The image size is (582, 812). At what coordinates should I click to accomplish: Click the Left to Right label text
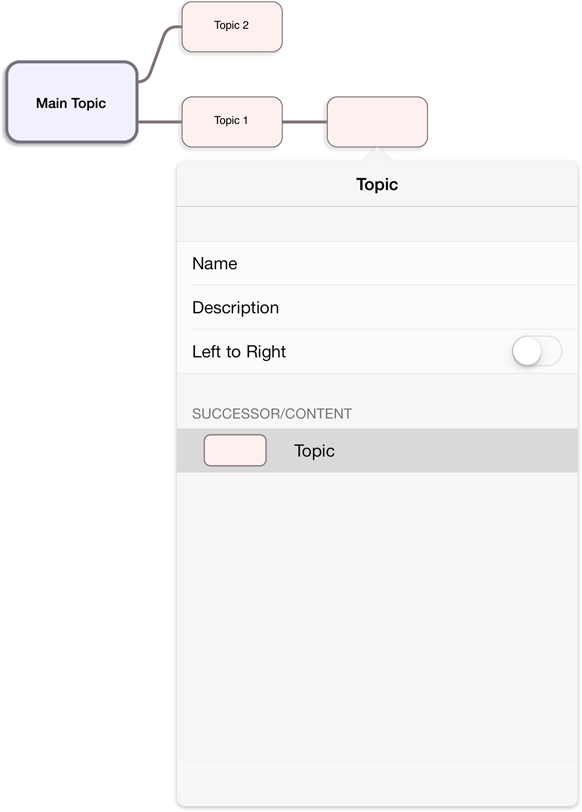tap(239, 352)
